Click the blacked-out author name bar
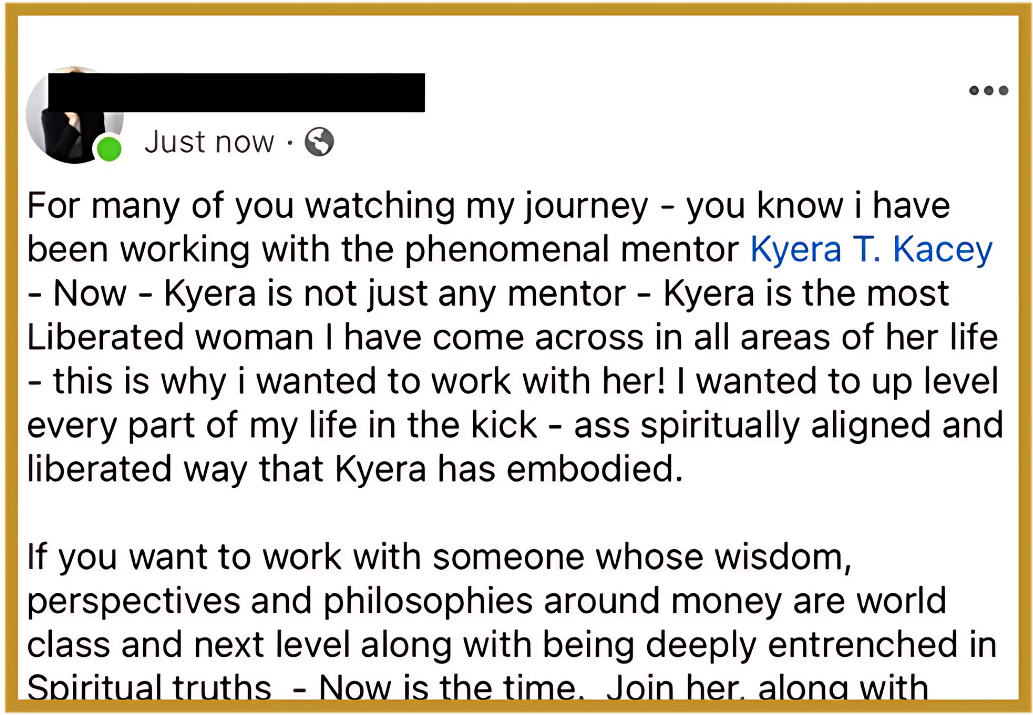 point(237,93)
